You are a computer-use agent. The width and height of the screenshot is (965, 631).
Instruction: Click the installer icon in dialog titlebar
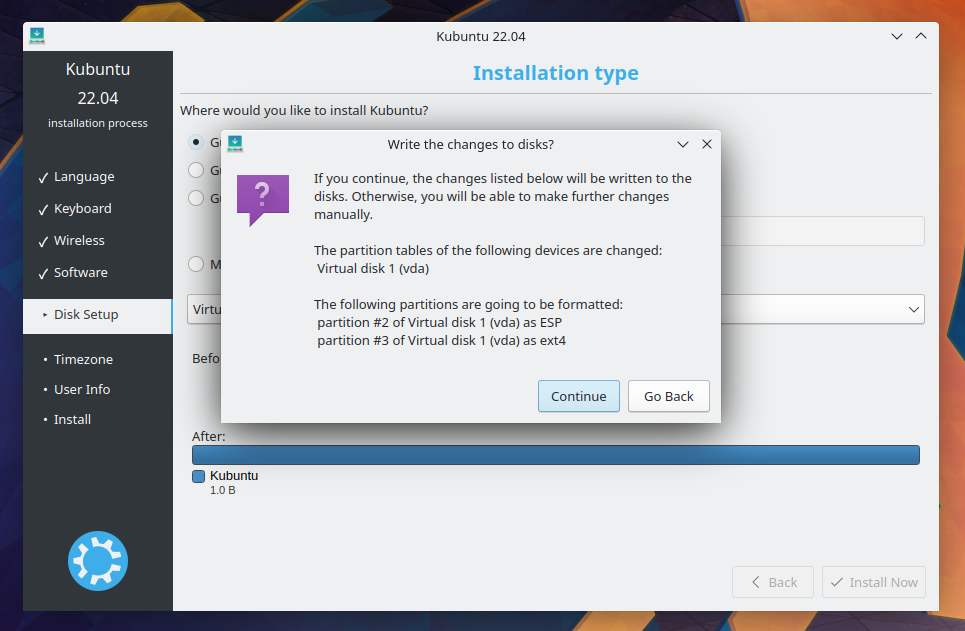[235, 143]
